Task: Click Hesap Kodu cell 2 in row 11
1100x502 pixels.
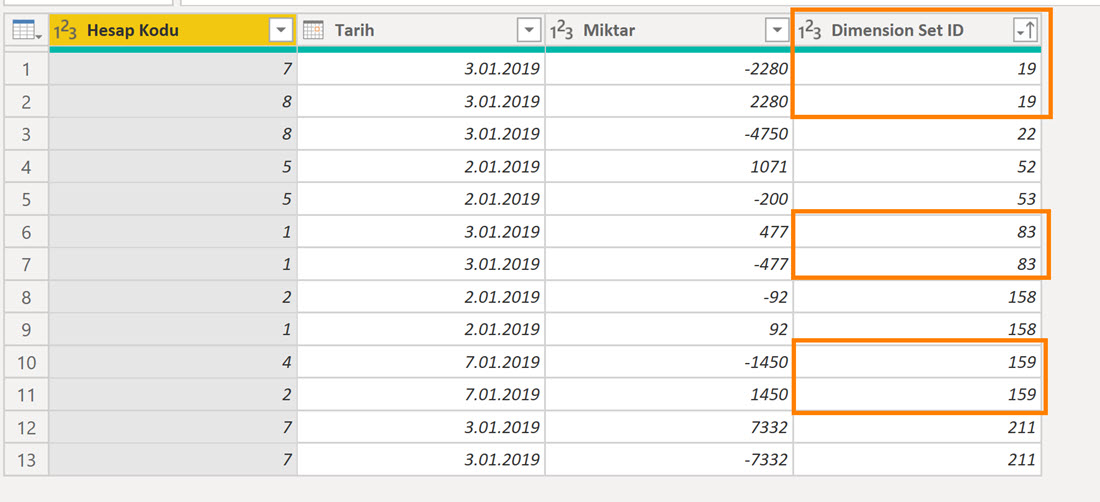Action: click(x=173, y=395)
